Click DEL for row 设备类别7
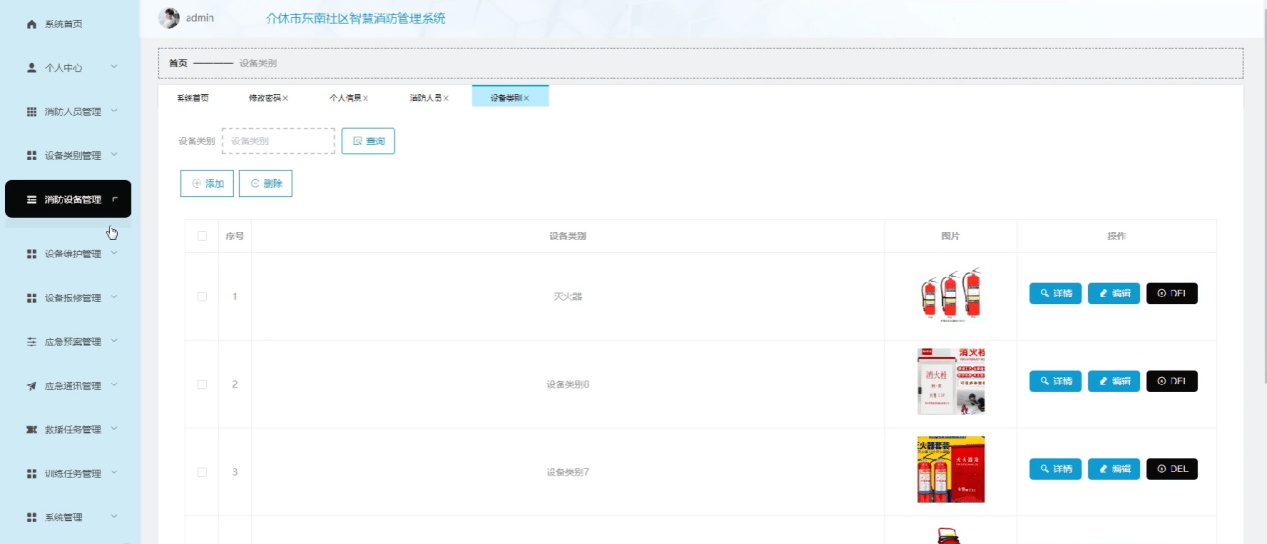Viewport: 1267px width, 544px height. click(x=1172, y=469)
